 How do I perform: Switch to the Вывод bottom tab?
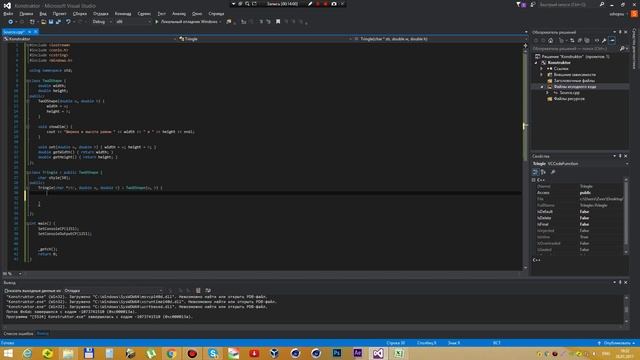[42, 334]
